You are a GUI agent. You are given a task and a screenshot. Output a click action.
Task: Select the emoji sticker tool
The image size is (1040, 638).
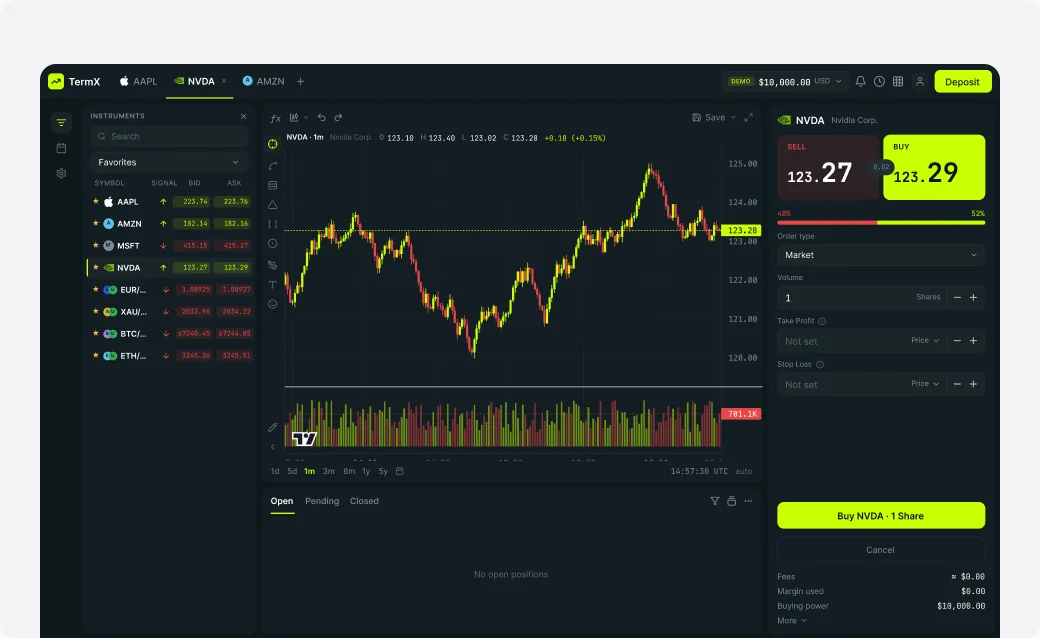point(273,304)
